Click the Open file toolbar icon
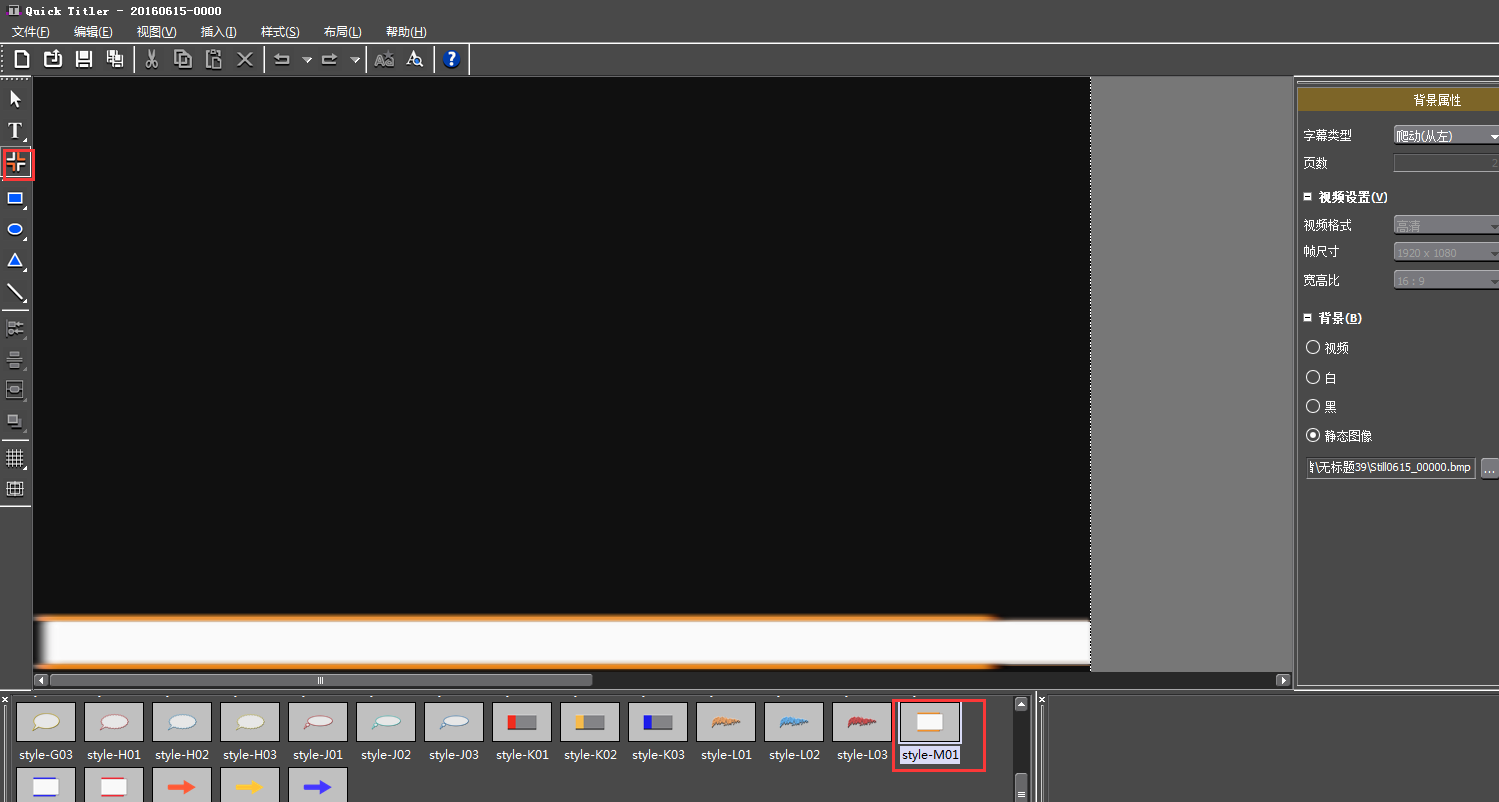This screenshot has height=802, width=1499. (53, 59)
